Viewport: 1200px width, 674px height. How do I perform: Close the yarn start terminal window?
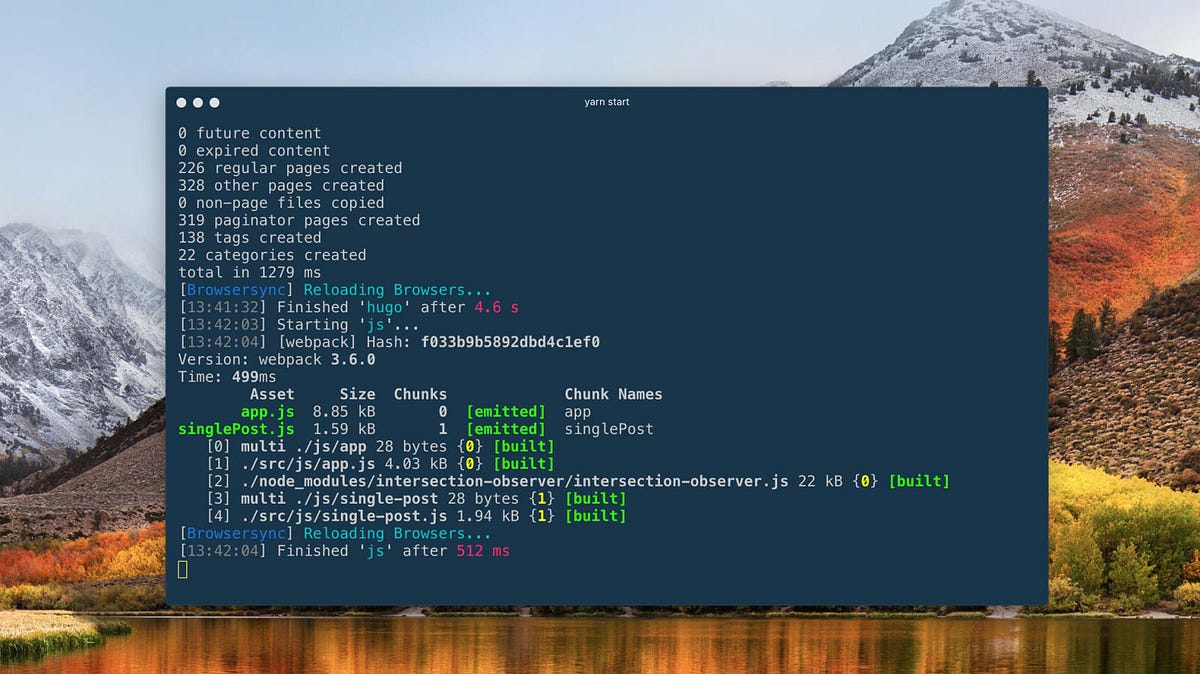coord(181,103)
